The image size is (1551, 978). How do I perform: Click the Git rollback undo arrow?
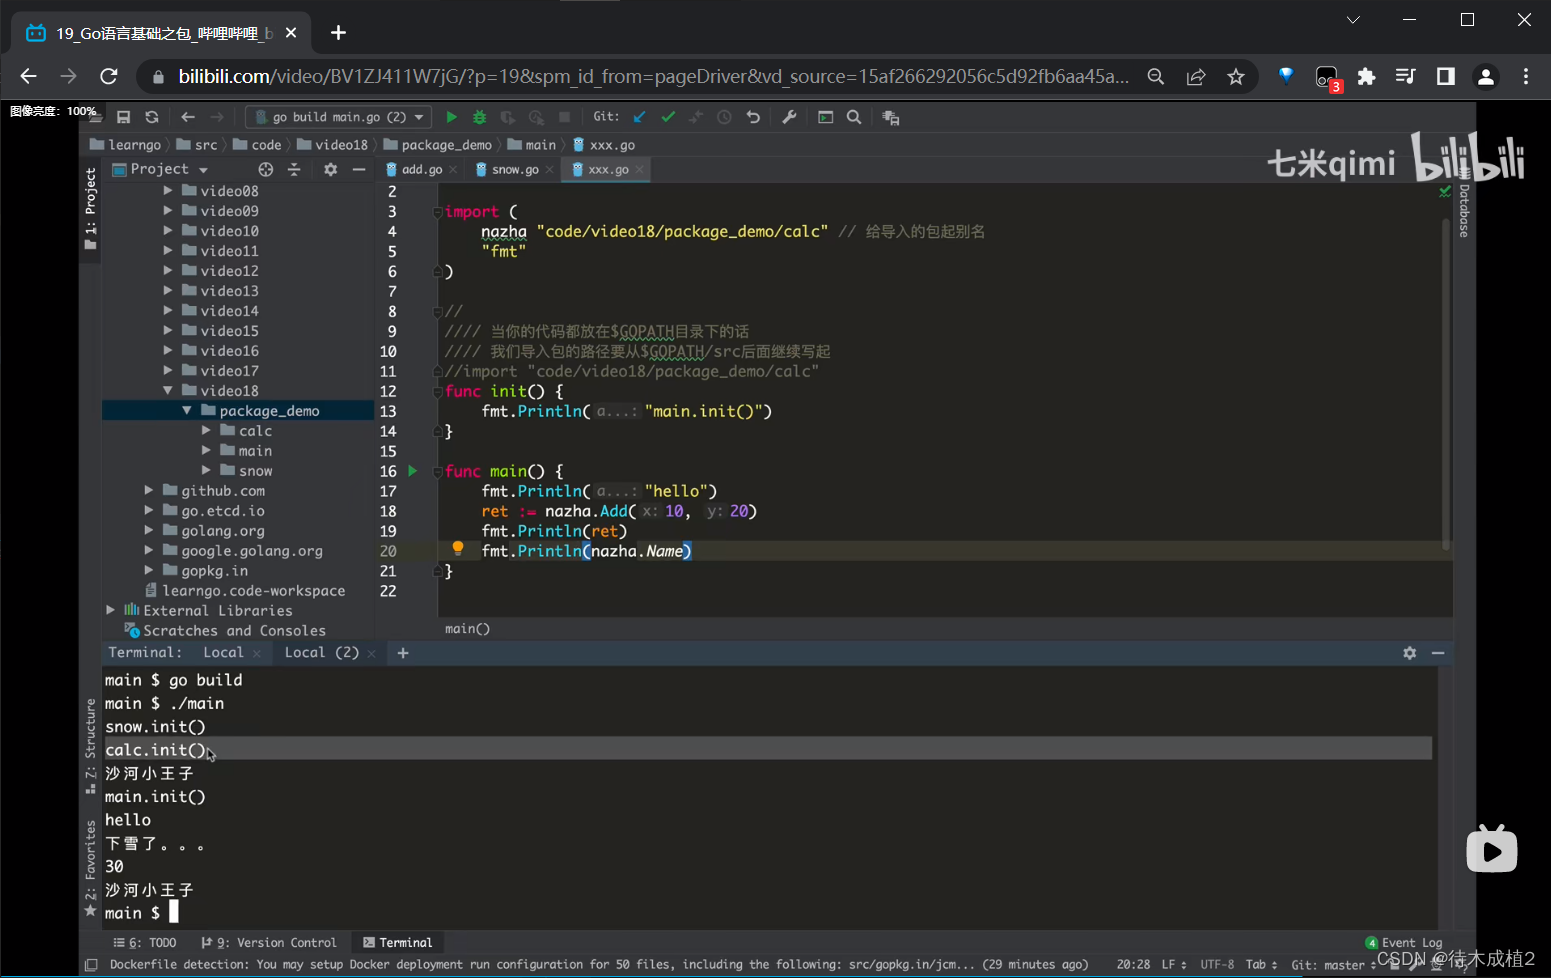(753, 117)
